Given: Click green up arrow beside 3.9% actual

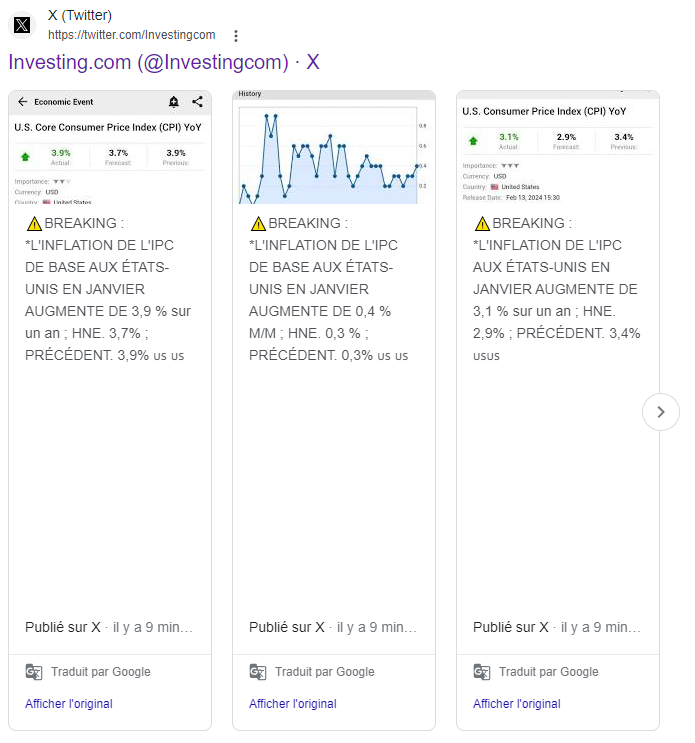Looking at the screenshot, I should pyautogui.click(x=25, y=157).
